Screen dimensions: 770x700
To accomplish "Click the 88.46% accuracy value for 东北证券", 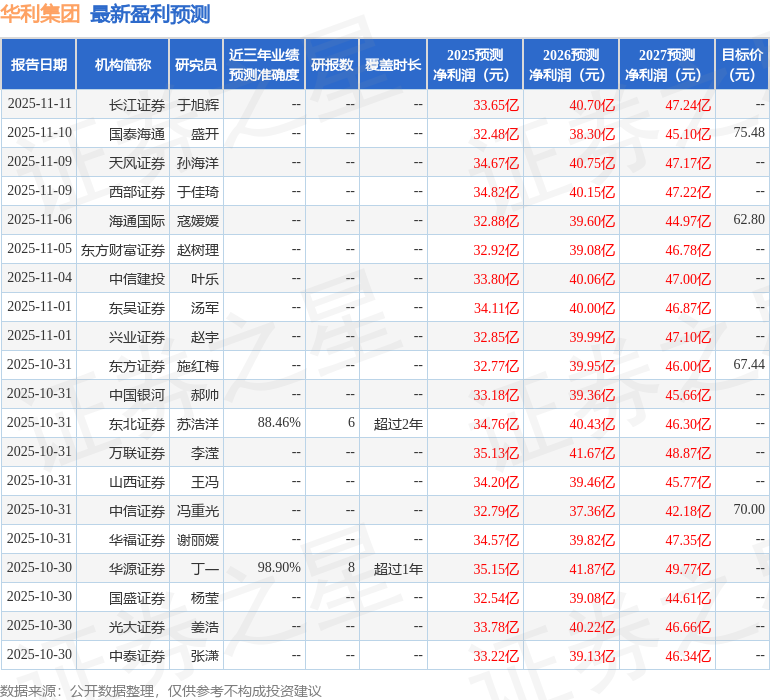I will coord(279,423).
